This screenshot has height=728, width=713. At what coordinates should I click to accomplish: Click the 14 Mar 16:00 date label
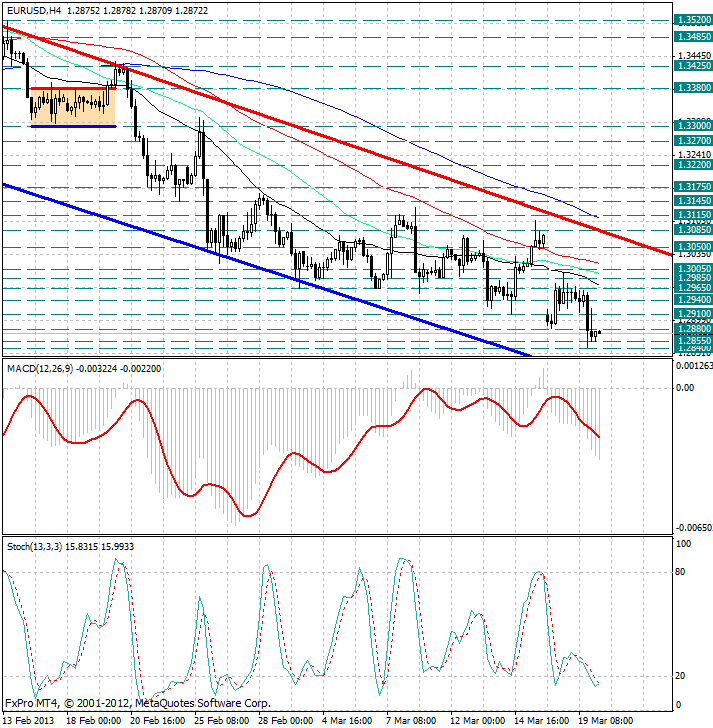(542, 720)
